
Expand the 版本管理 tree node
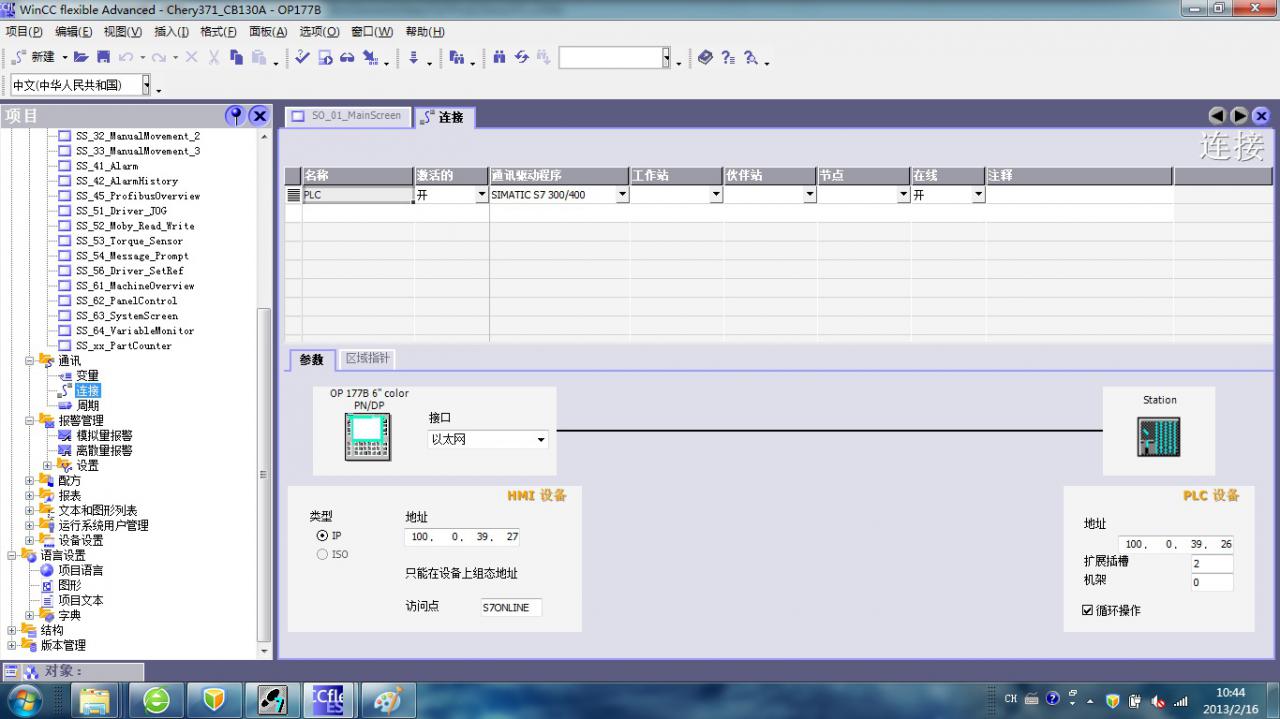(x=12, y=645)
